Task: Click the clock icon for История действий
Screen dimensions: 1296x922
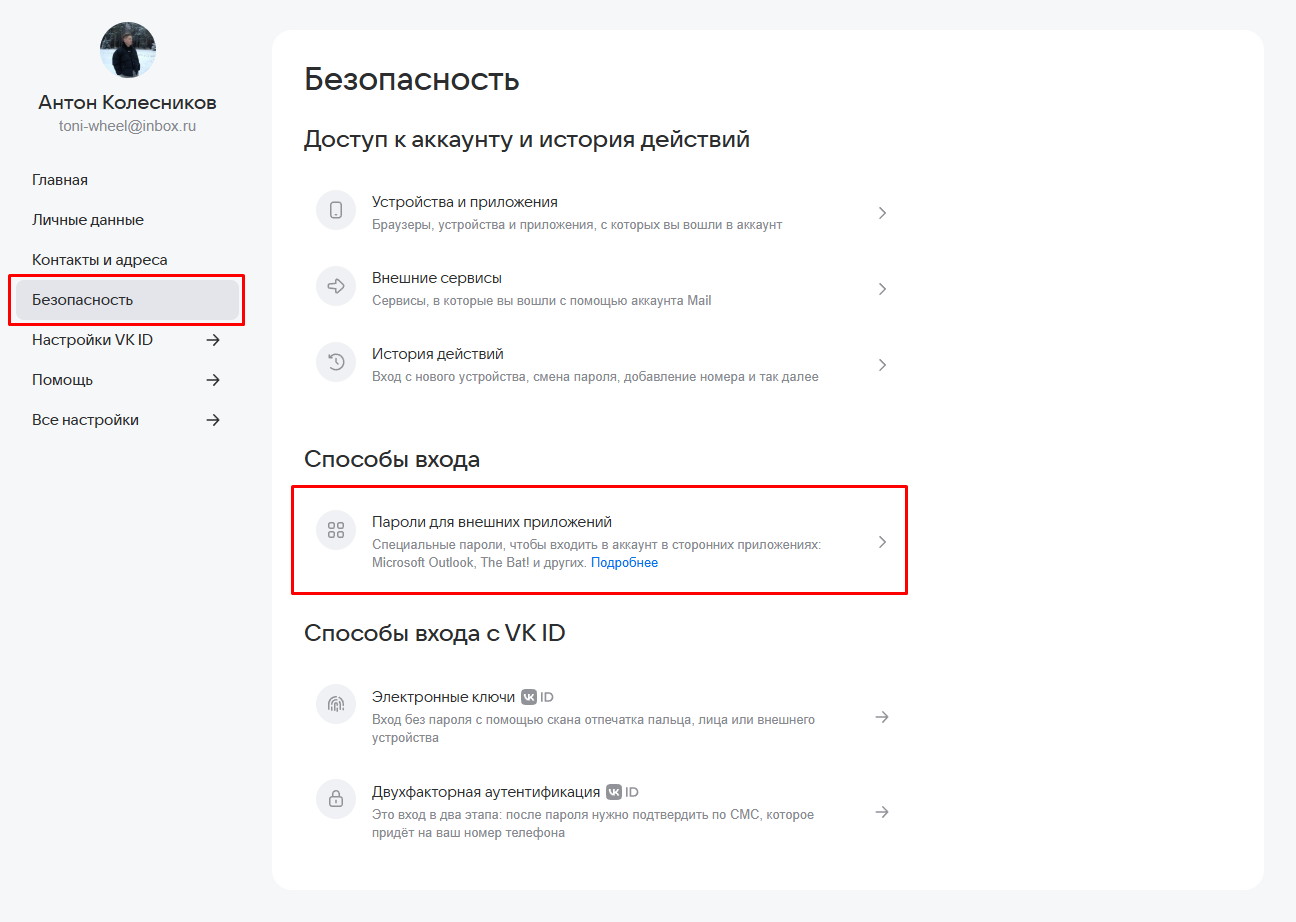Action: coord(336,363)
